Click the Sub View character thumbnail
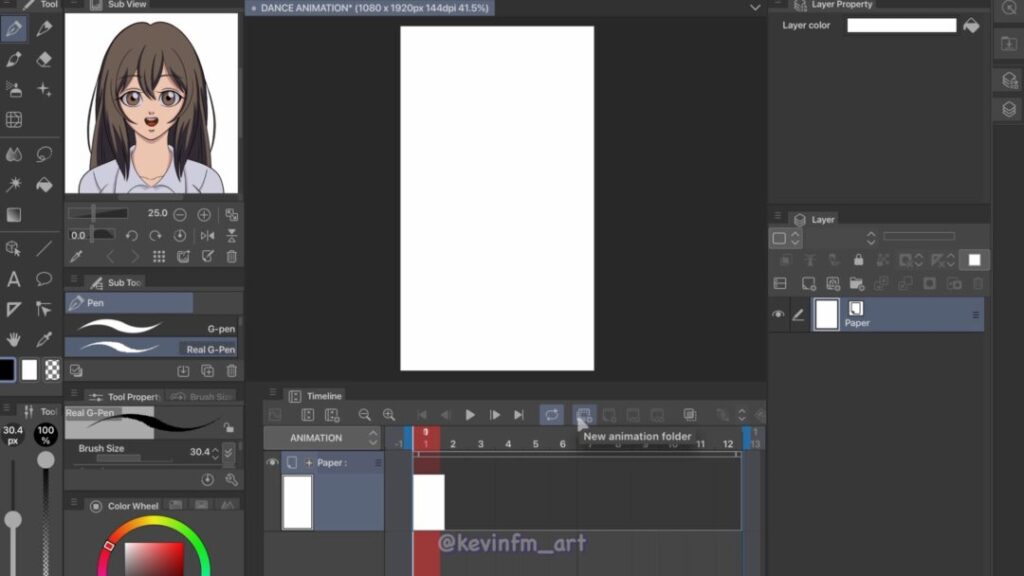1024x576 pixels. [x=152, y=103]
